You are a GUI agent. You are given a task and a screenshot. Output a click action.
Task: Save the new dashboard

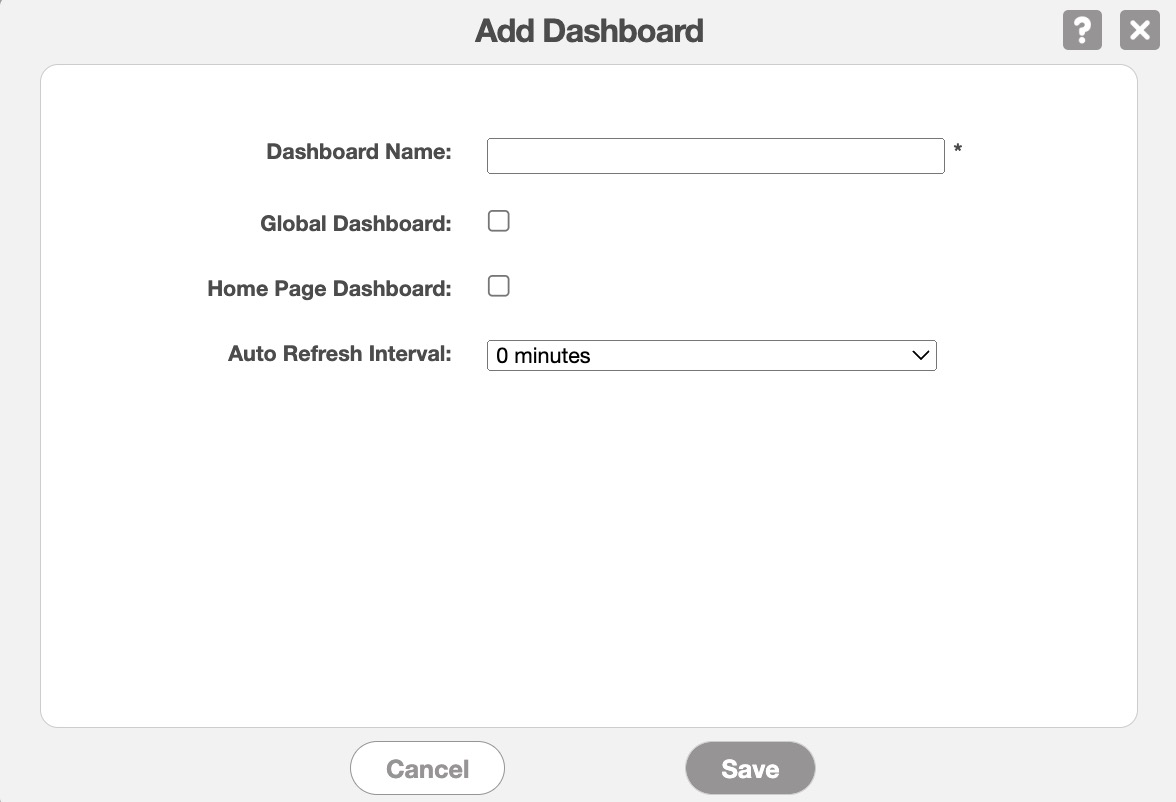[750, 768]
